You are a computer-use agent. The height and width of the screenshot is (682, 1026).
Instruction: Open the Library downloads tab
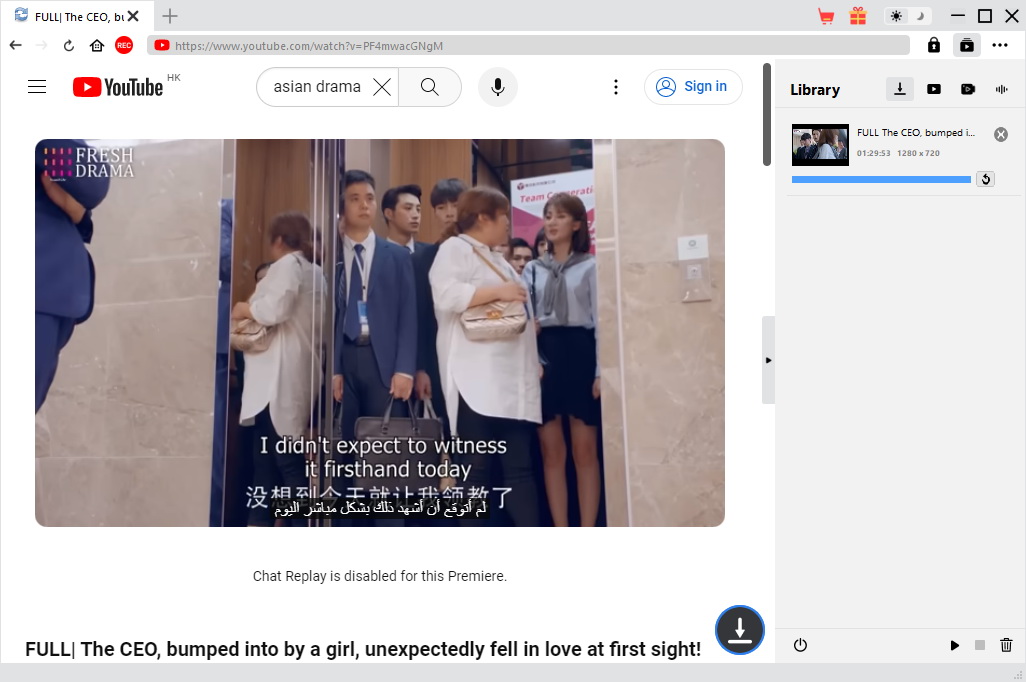pos(900,89)
